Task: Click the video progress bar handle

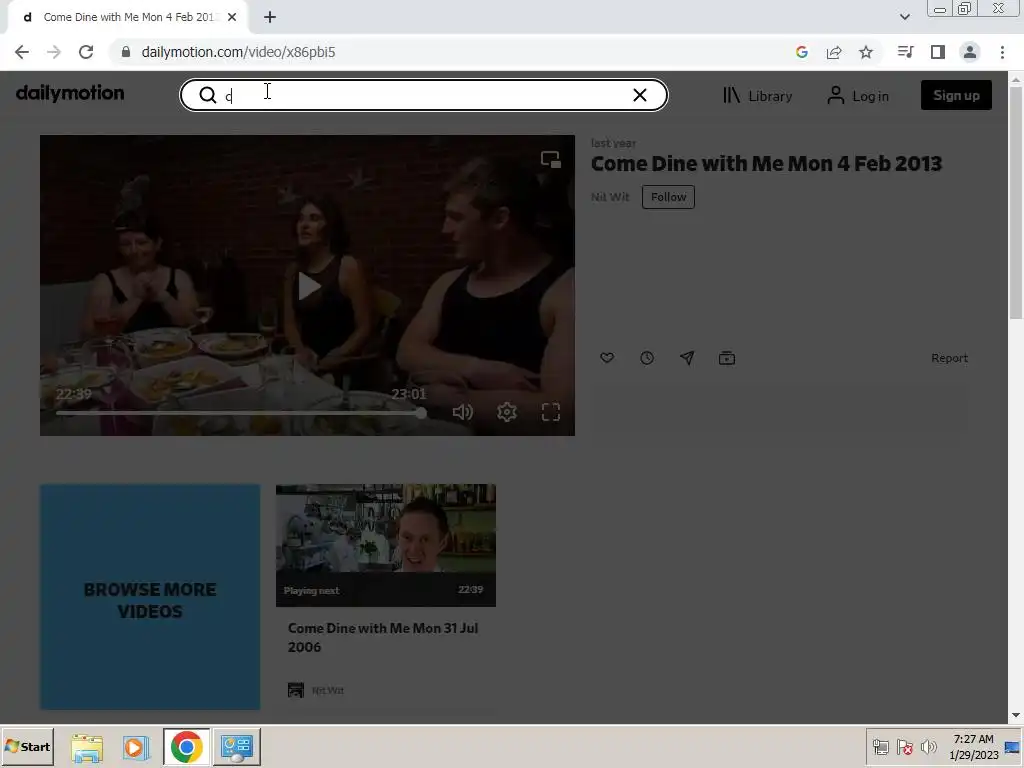Action: point(421,413)
